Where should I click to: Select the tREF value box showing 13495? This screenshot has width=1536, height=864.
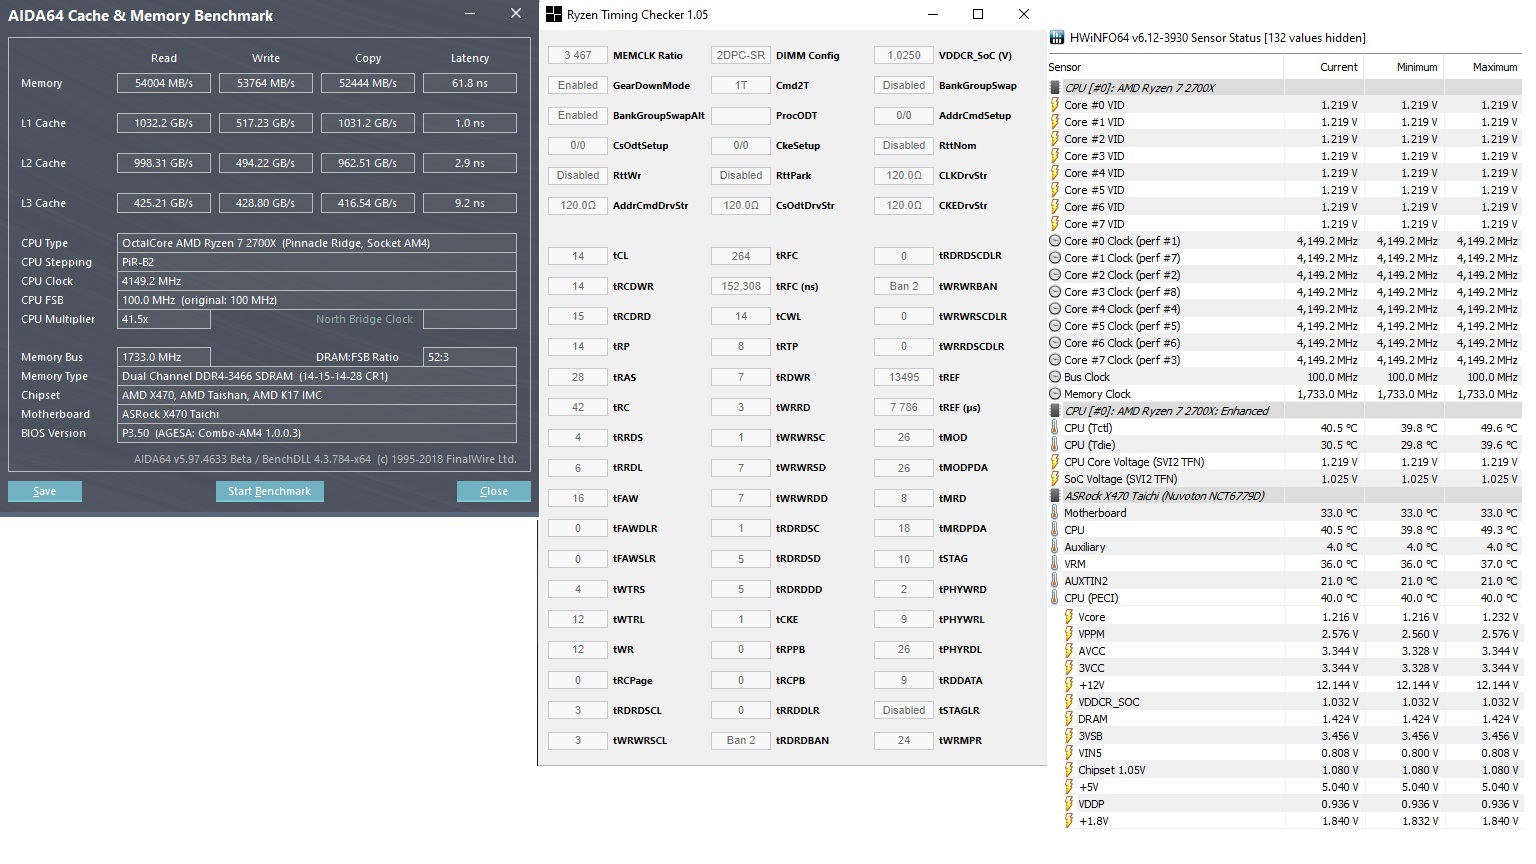pos(904,377)
